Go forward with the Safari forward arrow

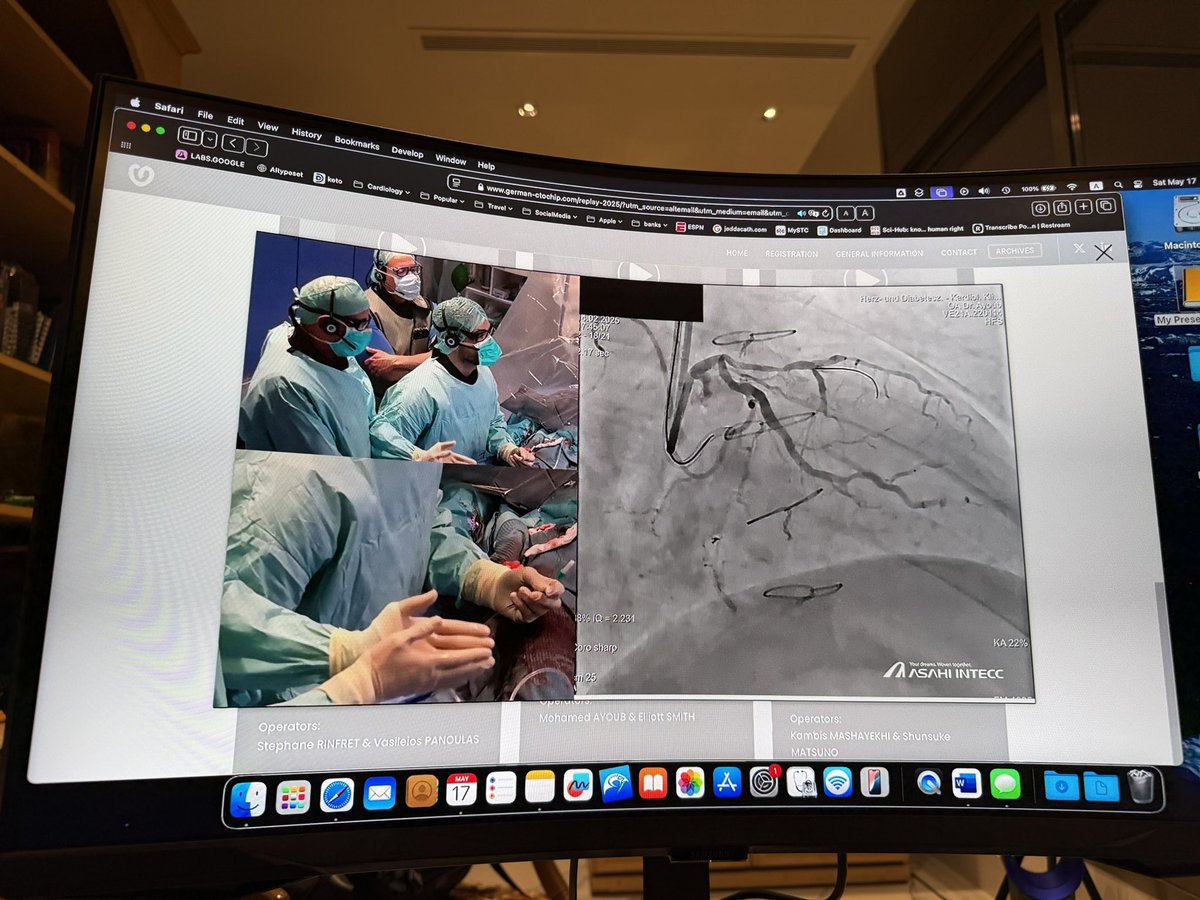(x=255, y=146)
